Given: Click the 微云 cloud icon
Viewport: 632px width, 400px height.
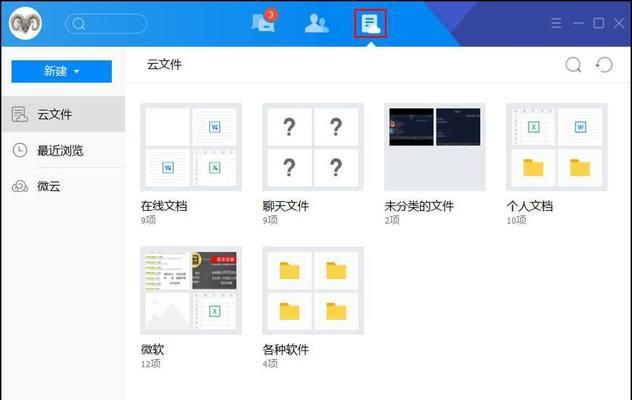Looking at the screenshot, I should tap(20, 186).
